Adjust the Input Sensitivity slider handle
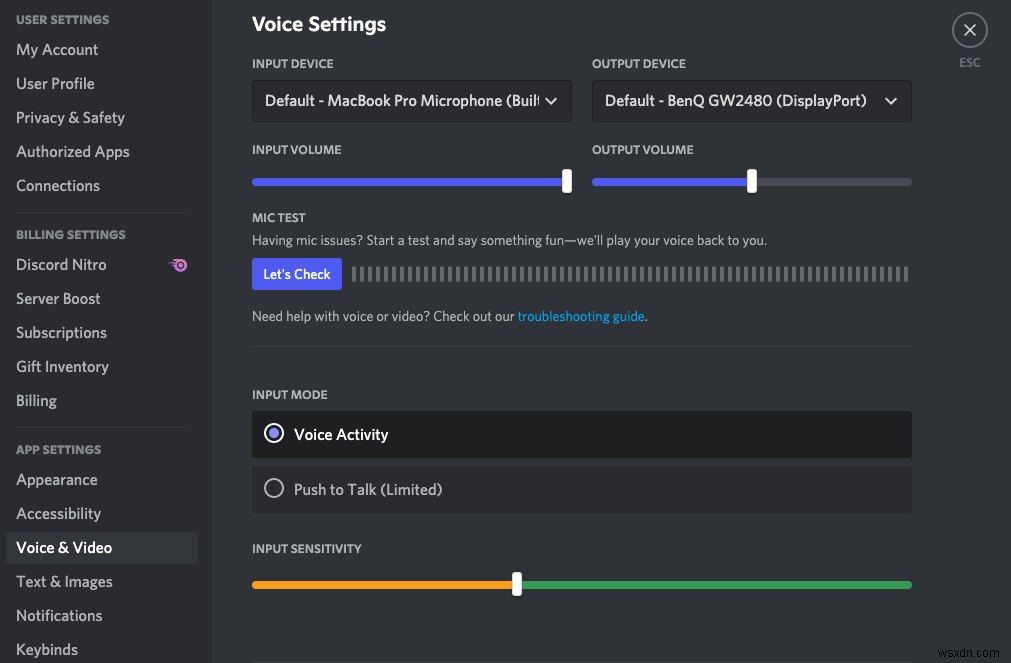 pos(516,584)
